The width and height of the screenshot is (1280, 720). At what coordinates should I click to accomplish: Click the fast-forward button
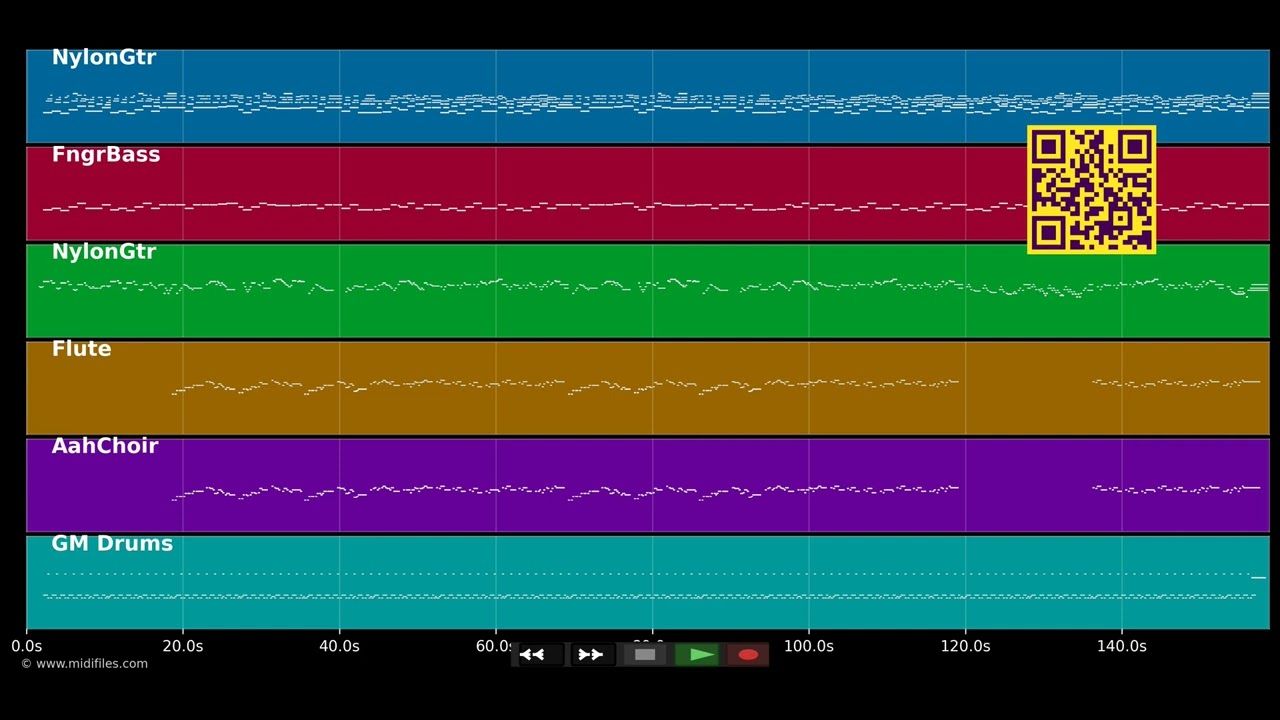pos(592,655)
